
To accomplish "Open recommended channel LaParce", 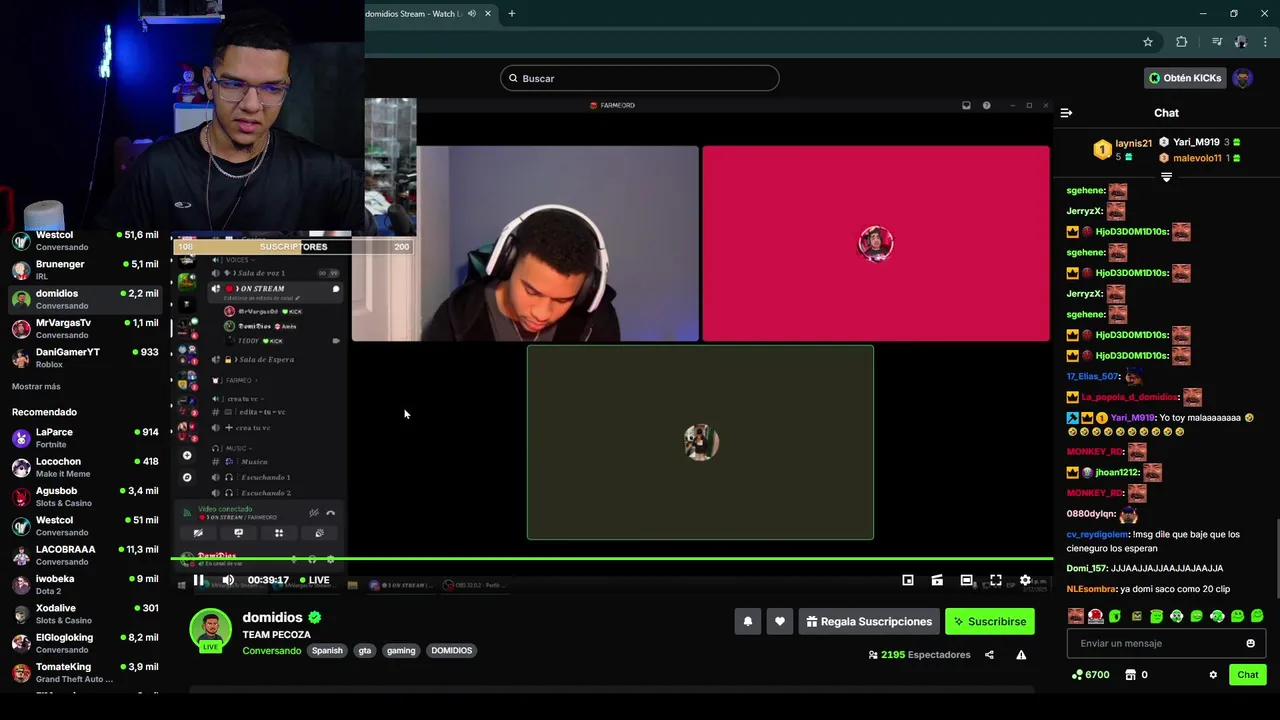I will 85,438.
